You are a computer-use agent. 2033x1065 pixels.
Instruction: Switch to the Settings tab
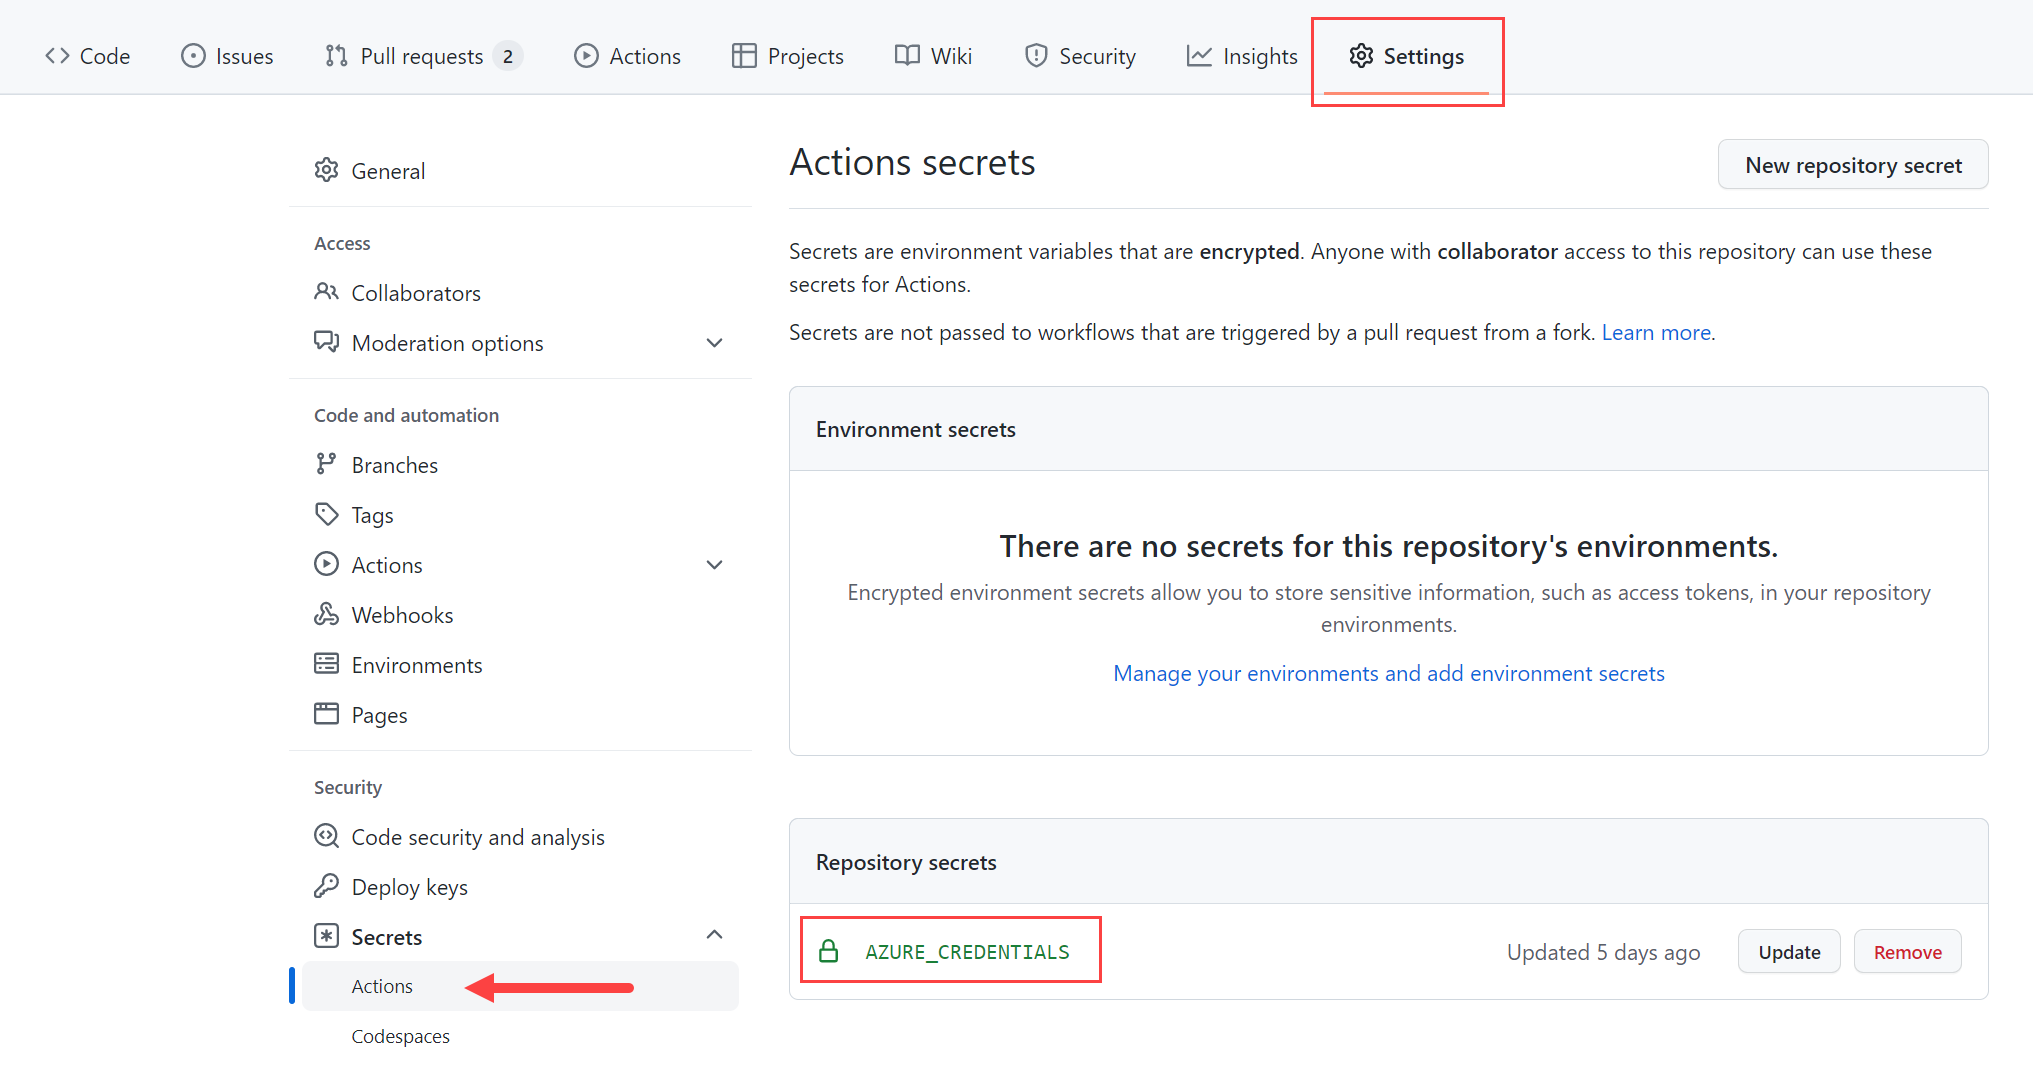1407,57
